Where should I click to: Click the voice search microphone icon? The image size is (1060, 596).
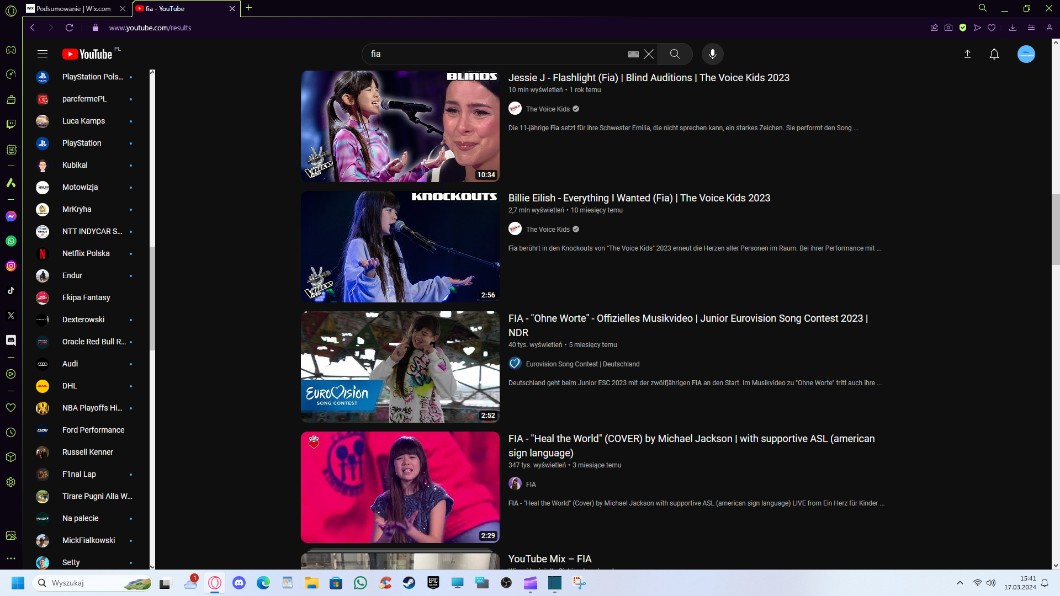coord(712,54)
